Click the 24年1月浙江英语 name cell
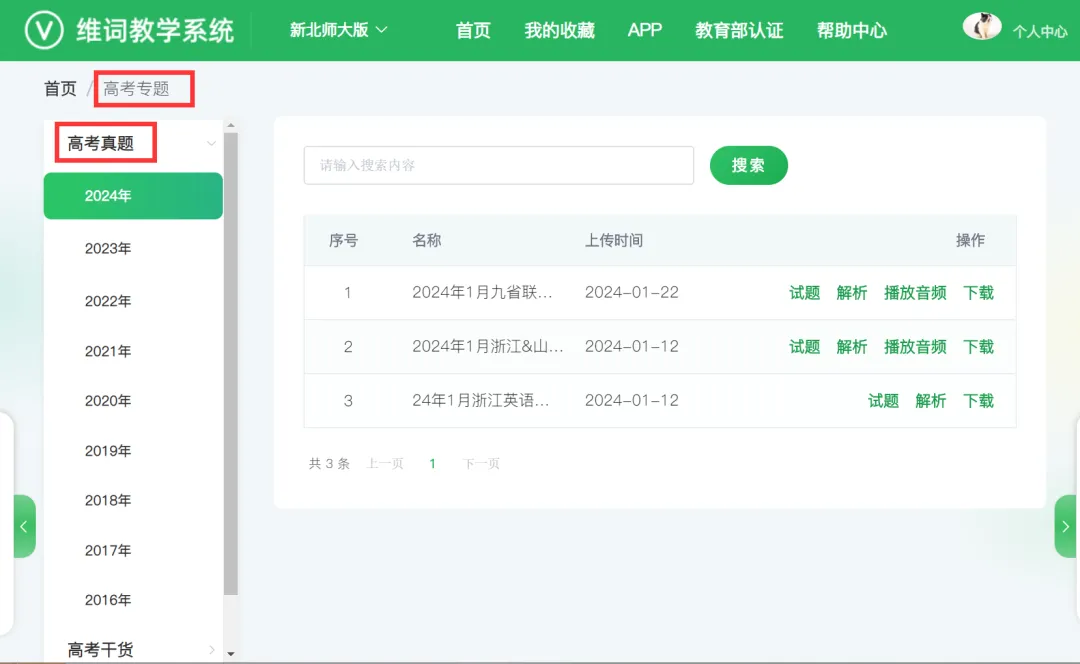Screen dimensions: 1080x664 [481, 401]
